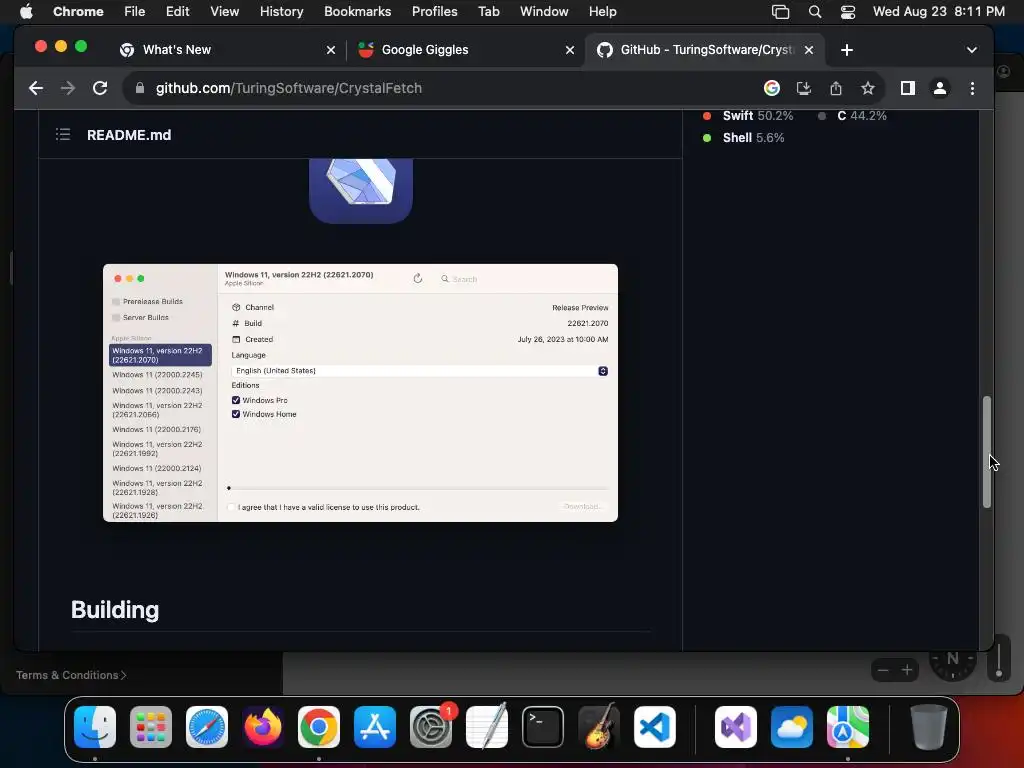Open Terms & Conditions in background window
The width and height of the screenshot is (1024, 768).
click(71, 675)
